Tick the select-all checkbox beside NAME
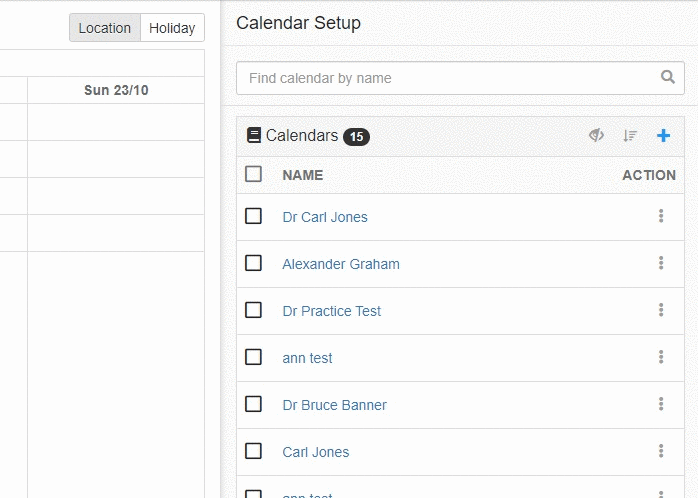The image size is (698, 498). tap(253, 174)
